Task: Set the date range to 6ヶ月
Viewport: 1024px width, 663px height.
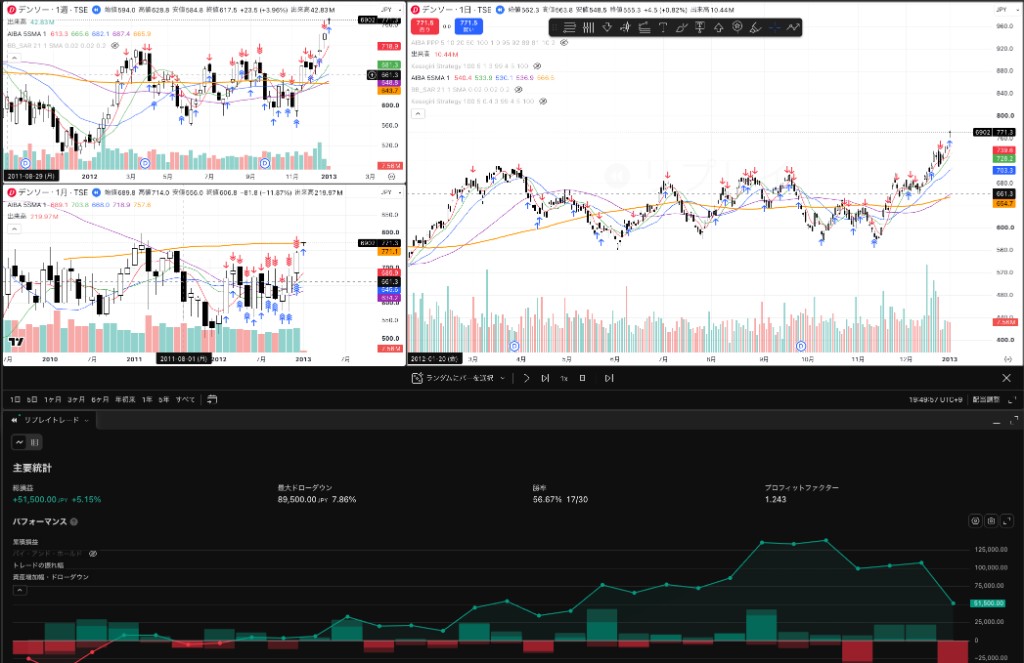Action: click(100, 399)
